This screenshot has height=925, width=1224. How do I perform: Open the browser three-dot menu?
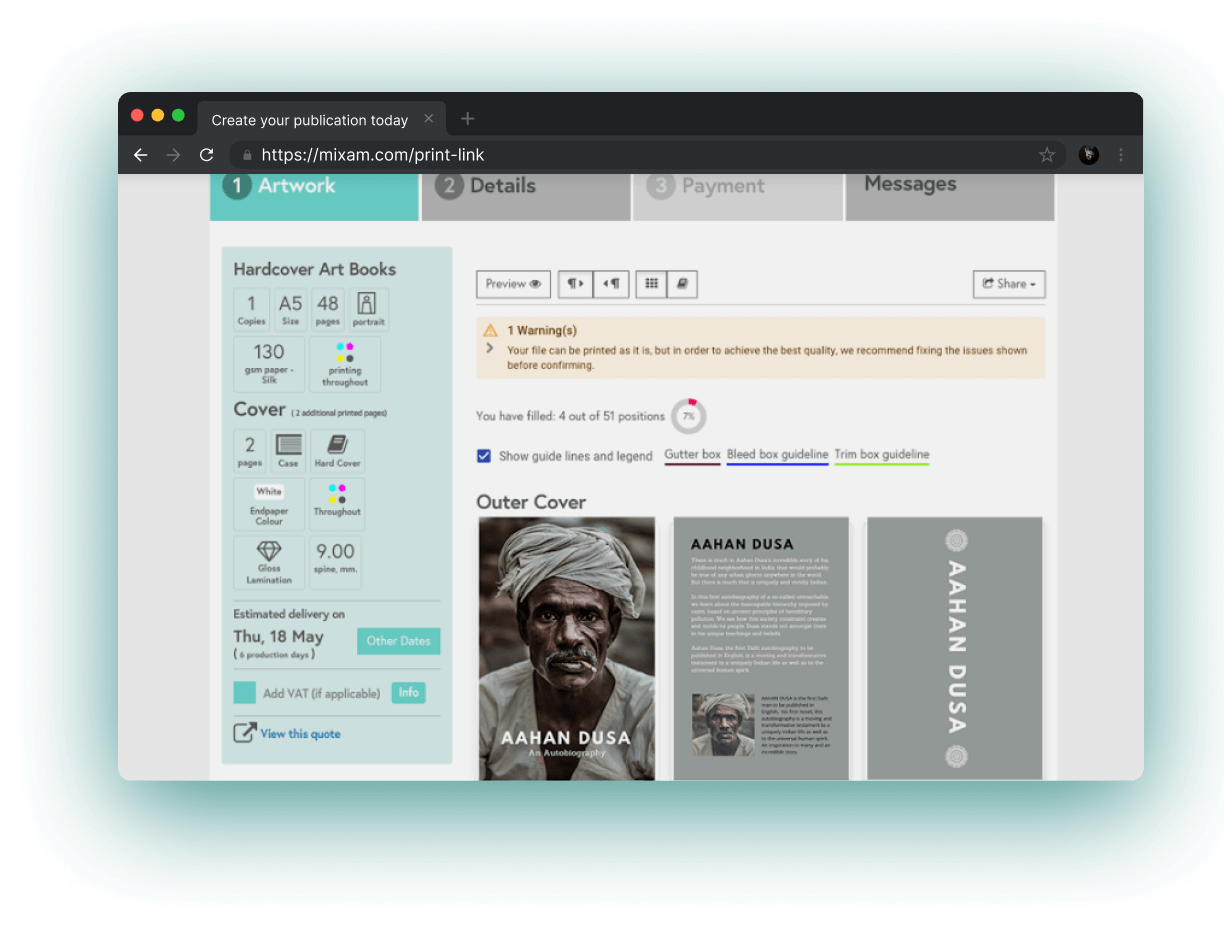point(1121,155)
